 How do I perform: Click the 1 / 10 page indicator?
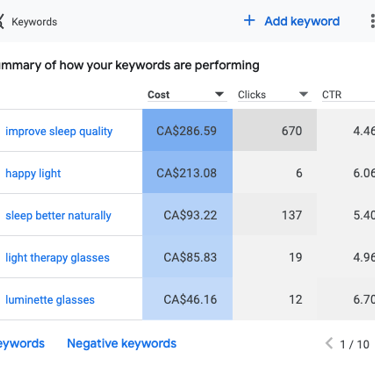(x=355, y=344)
